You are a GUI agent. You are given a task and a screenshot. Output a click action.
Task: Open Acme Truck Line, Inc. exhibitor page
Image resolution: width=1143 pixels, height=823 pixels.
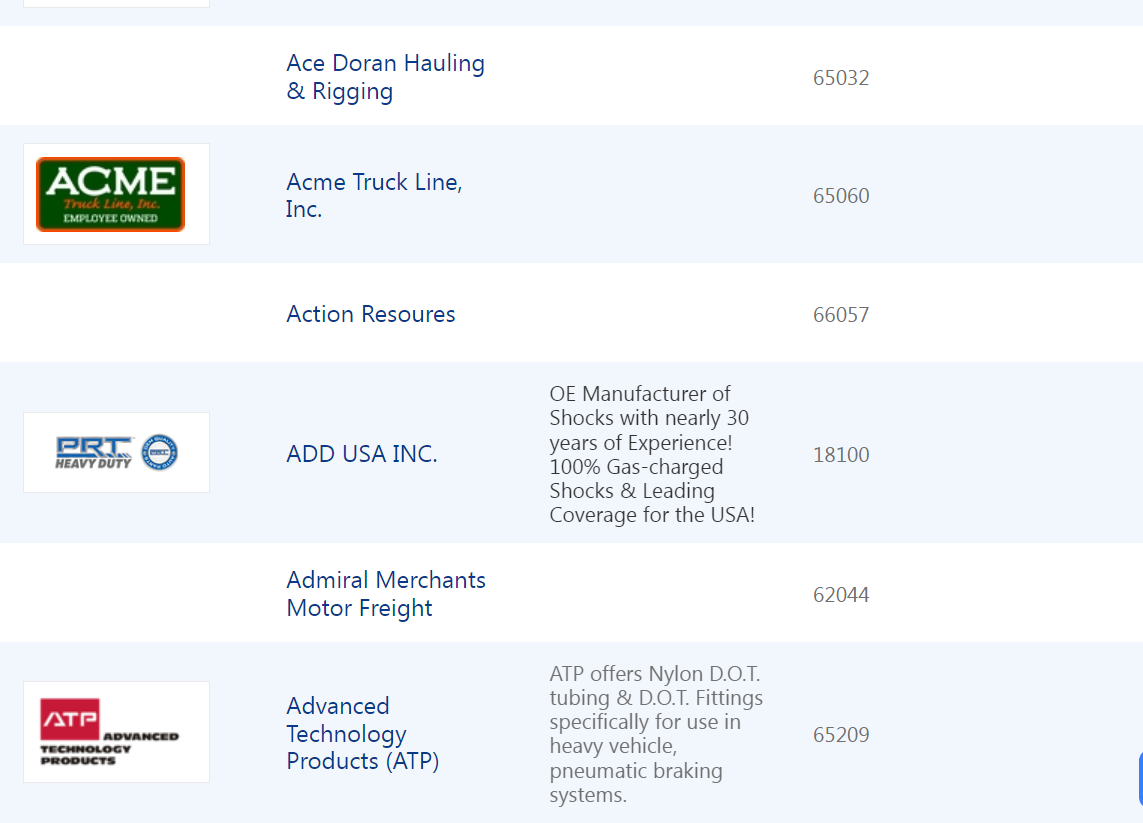[x=374, y=195]
